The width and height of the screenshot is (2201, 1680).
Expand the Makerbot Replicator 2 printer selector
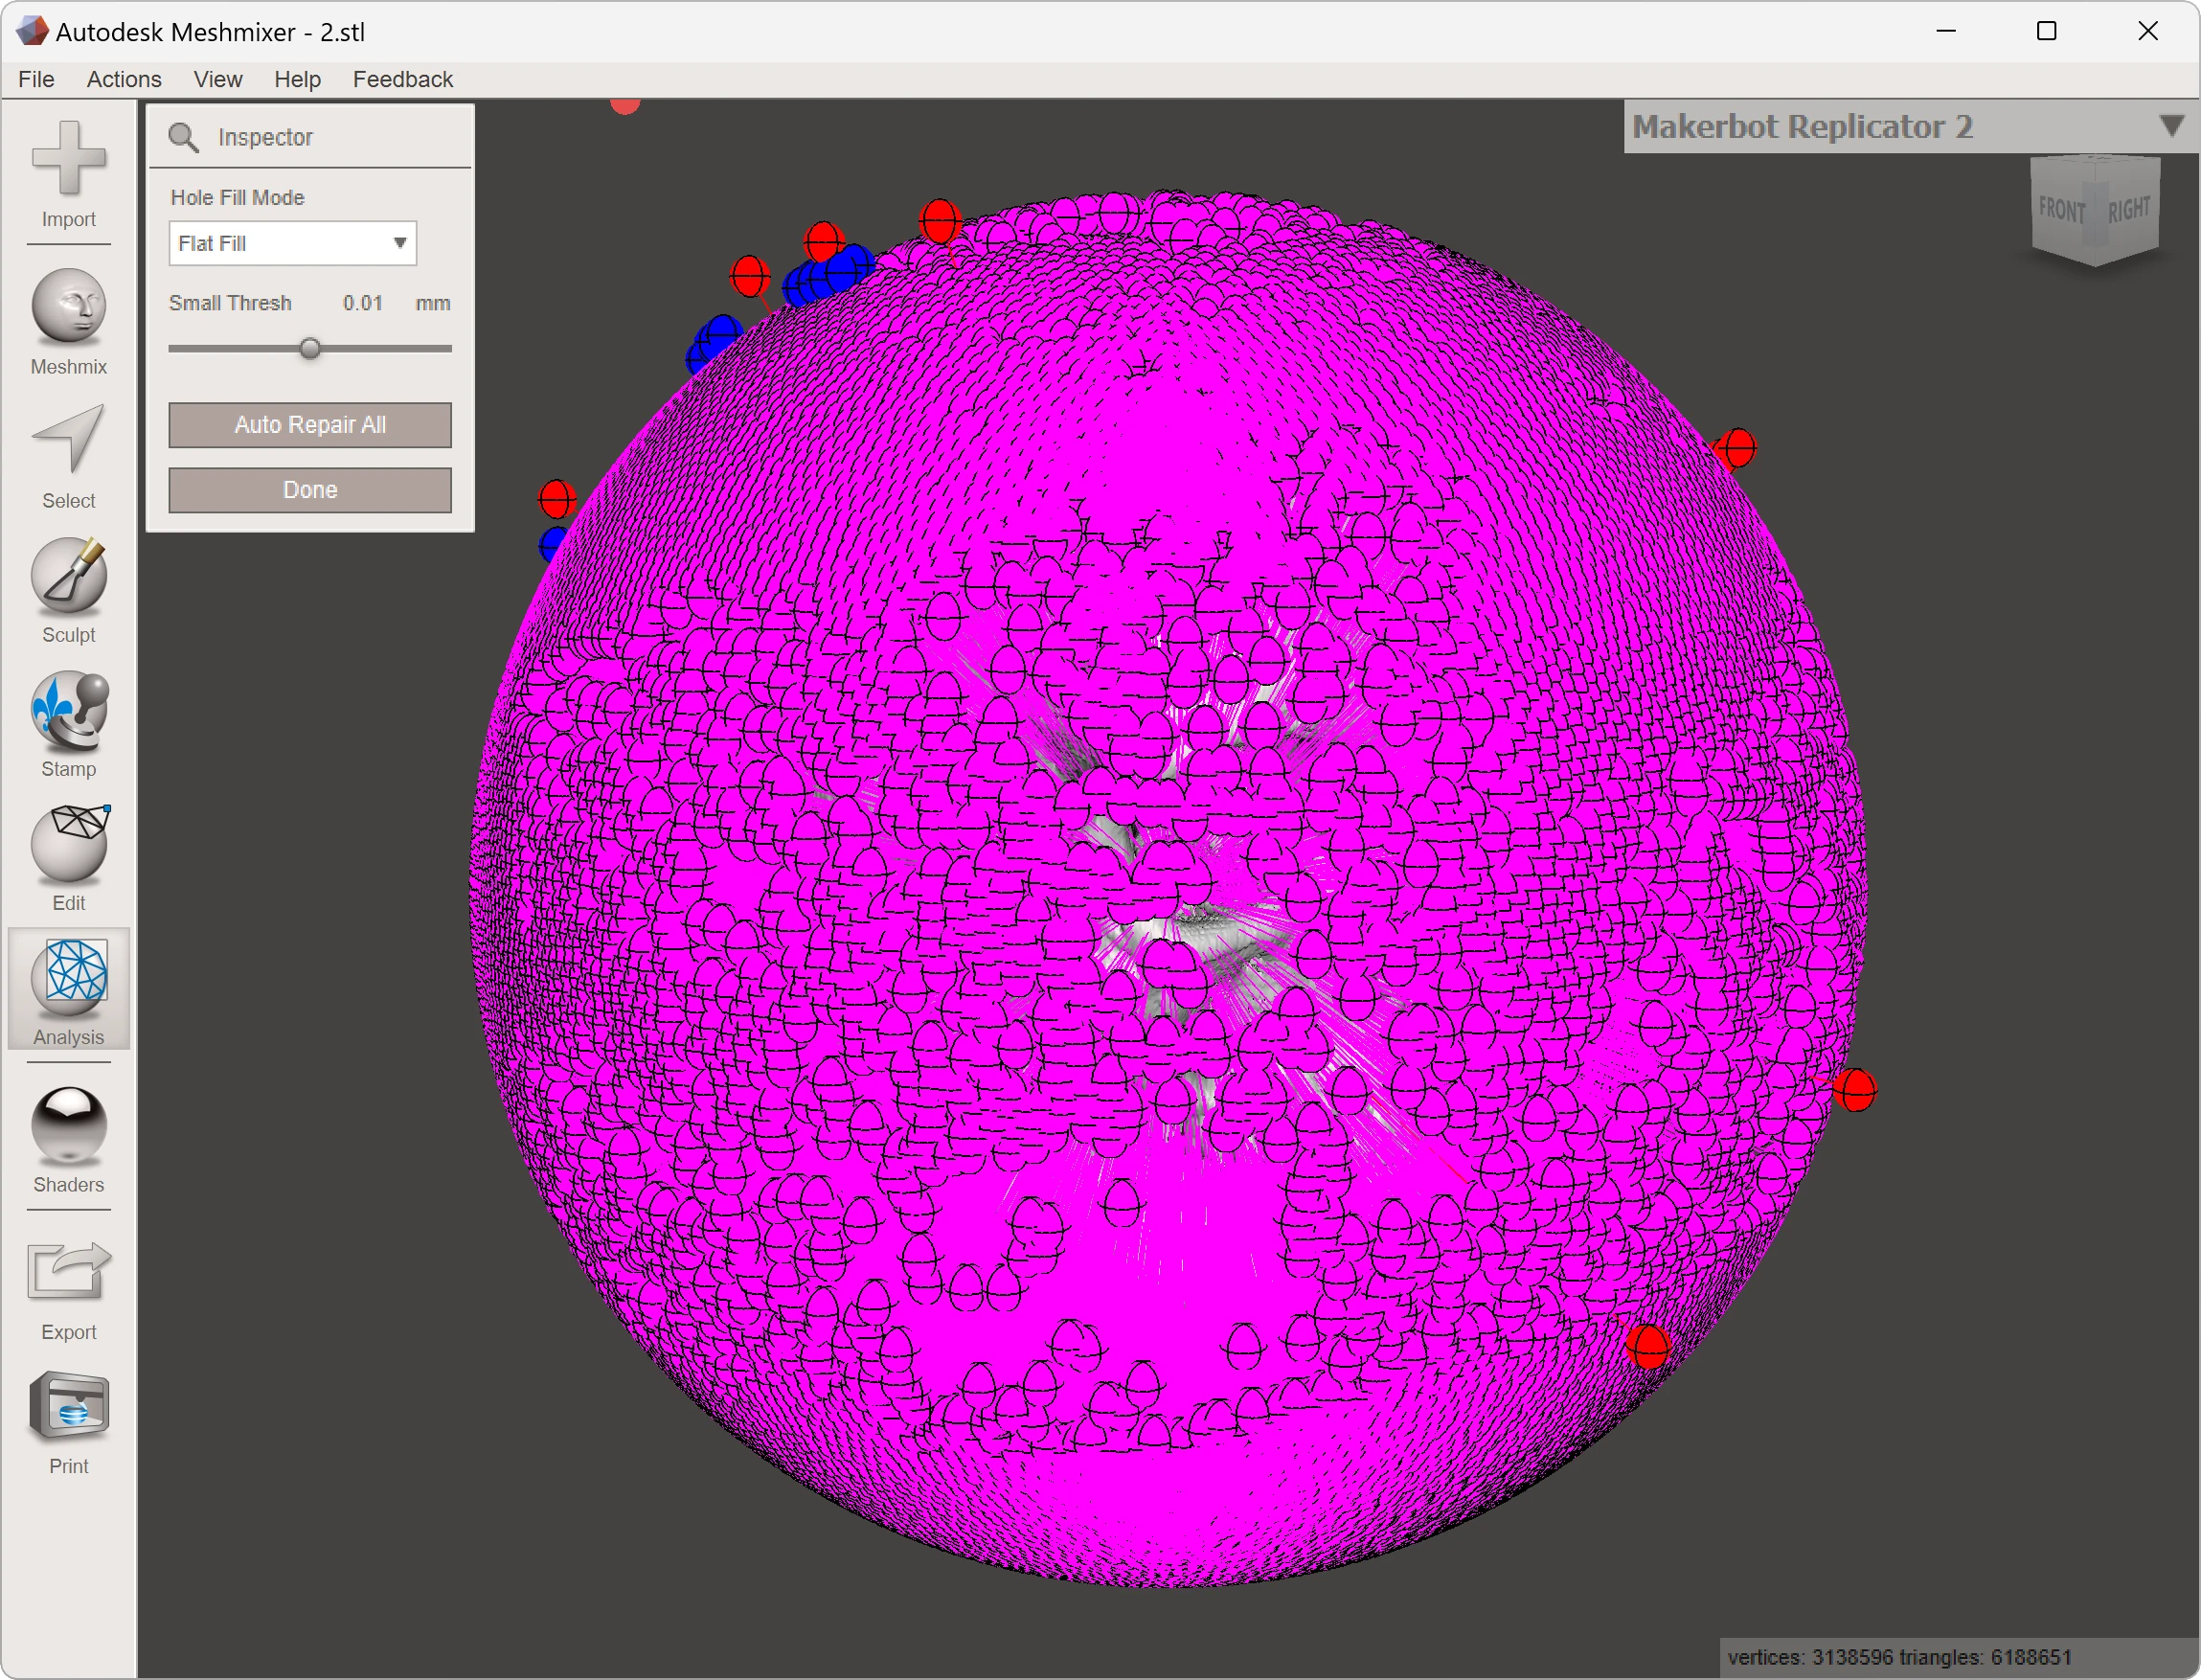[x=2170, y=126]
